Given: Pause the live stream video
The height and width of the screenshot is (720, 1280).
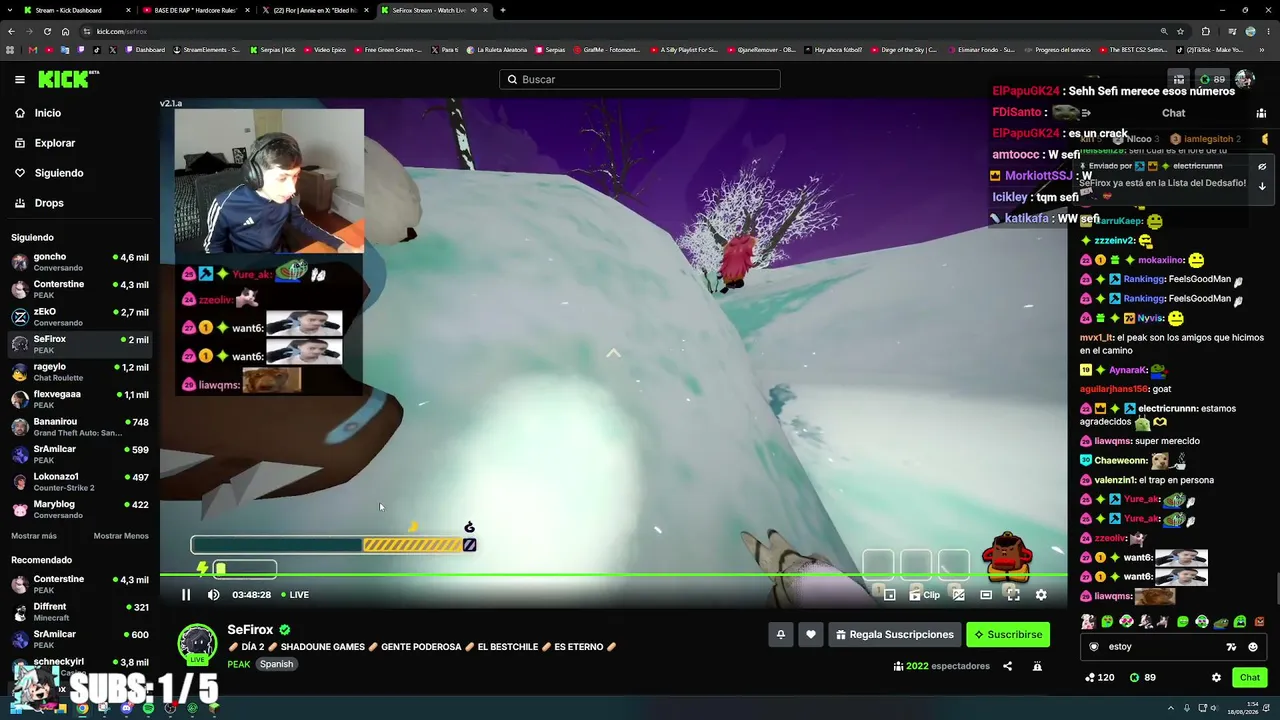Looking at the screenshot, I should (186, 595).
